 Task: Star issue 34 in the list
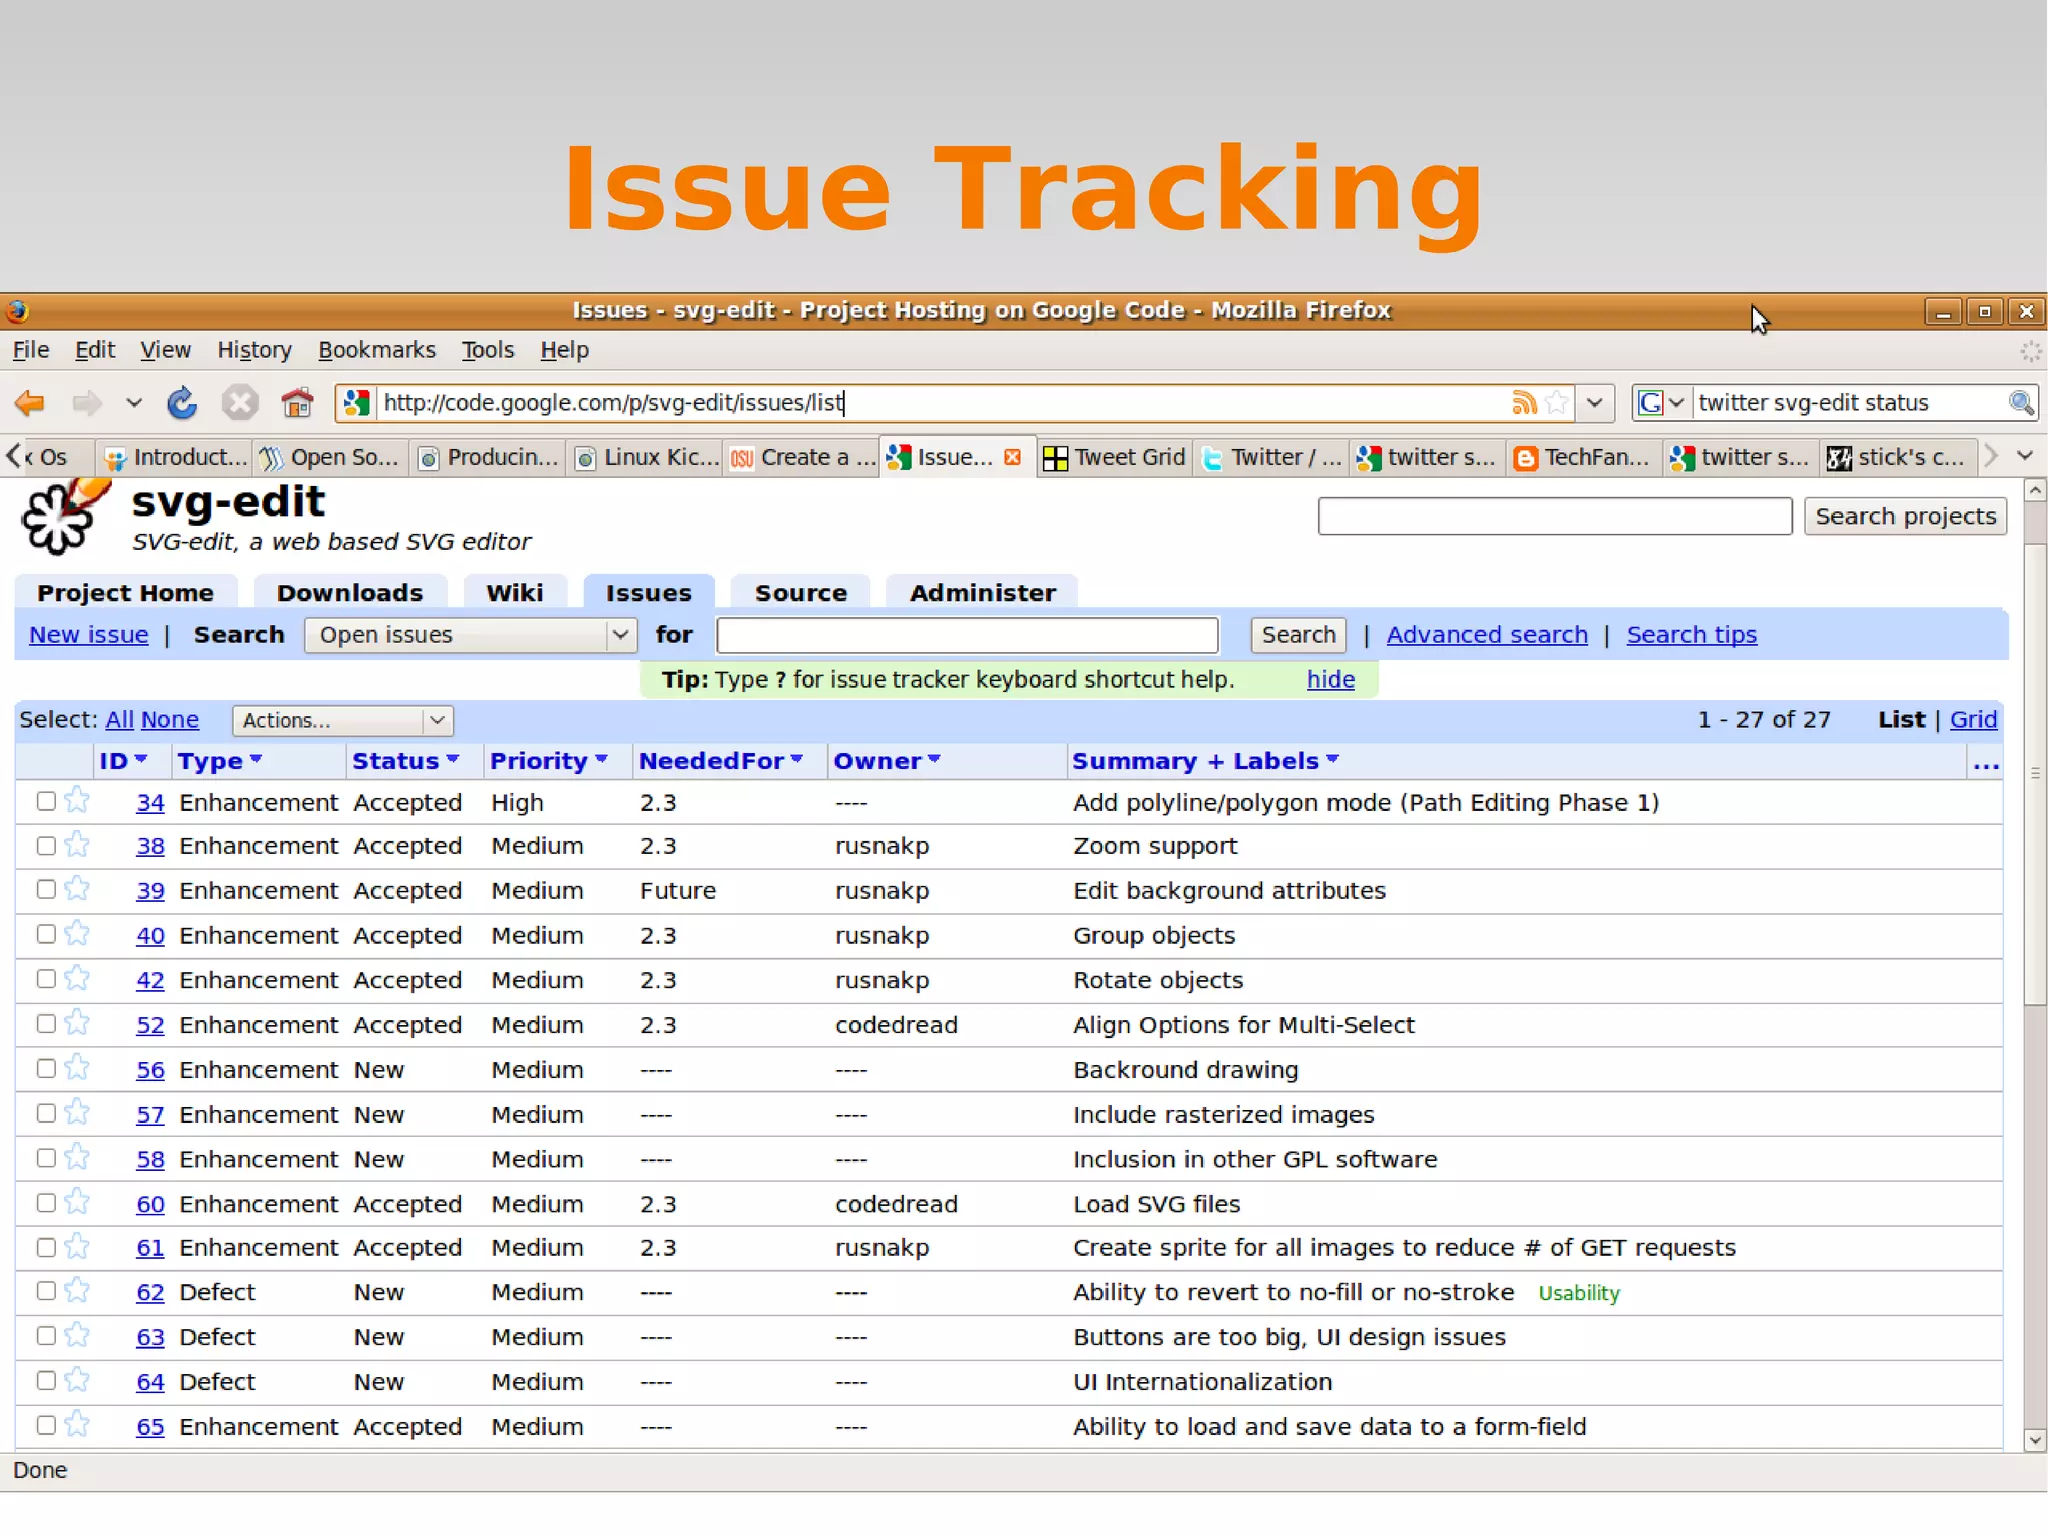tap(77, 801)
